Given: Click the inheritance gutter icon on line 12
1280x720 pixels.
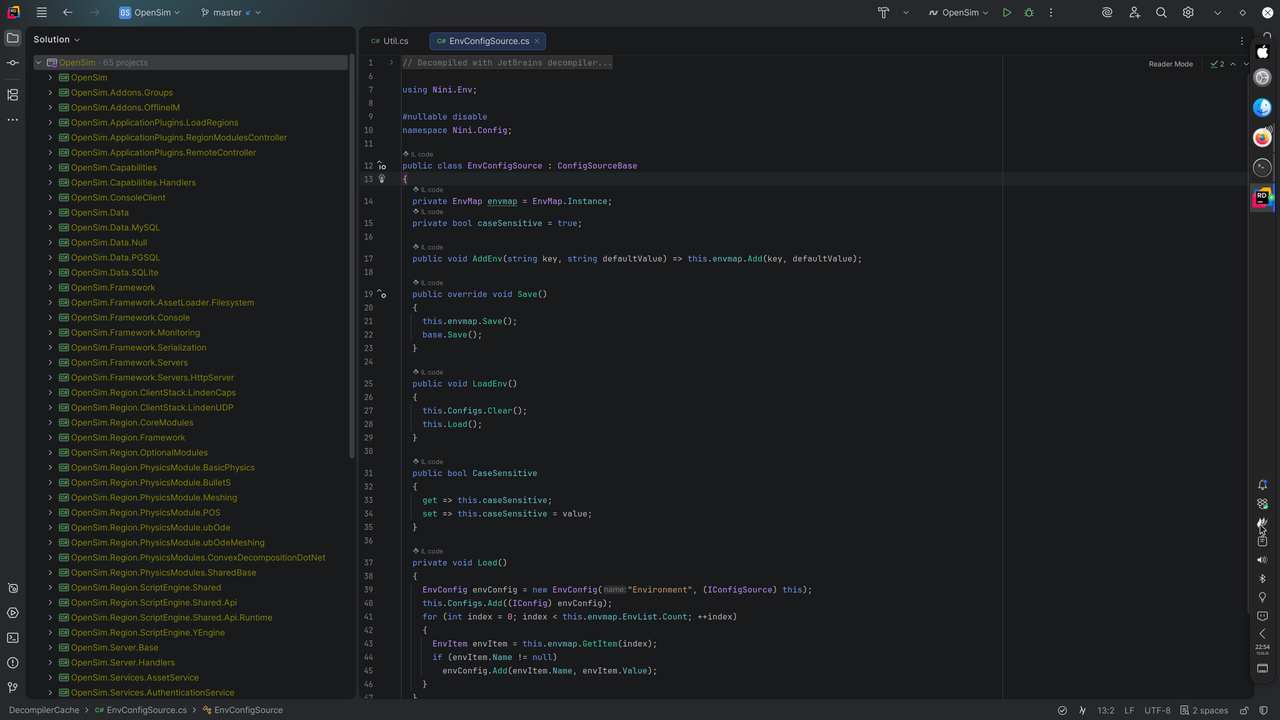Looking at the screenshot, I should coord(381,166).
